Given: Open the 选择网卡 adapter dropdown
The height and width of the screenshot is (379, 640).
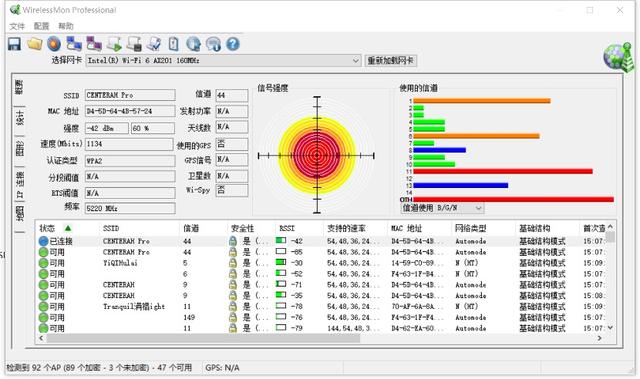Looking at the screenshot, I should tap(355, 61).
